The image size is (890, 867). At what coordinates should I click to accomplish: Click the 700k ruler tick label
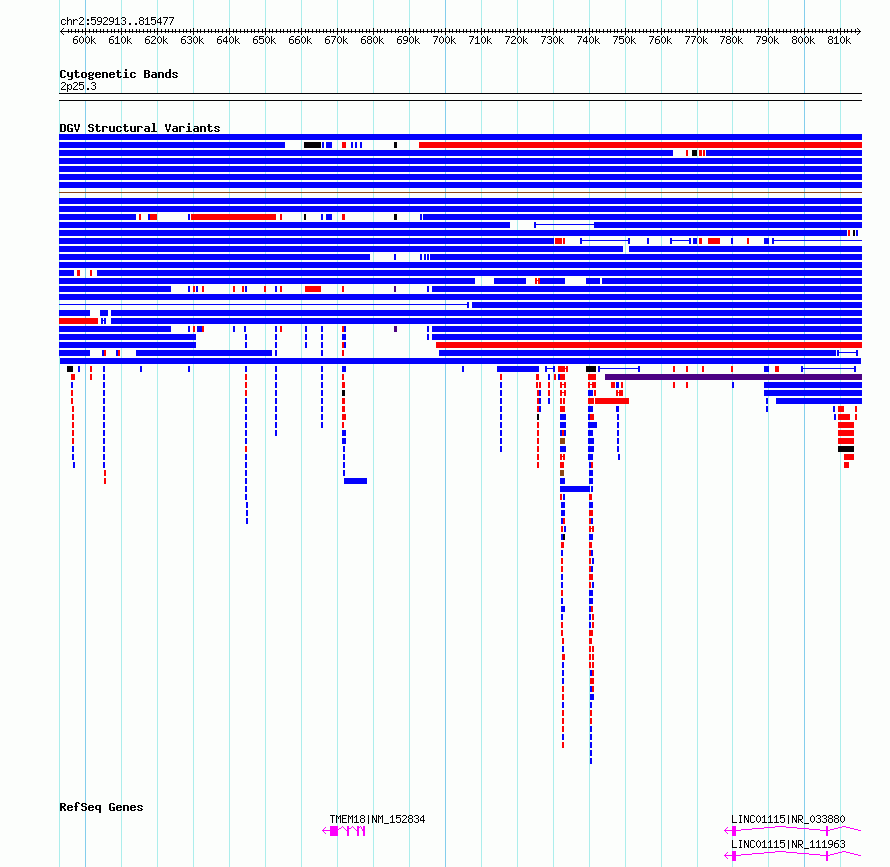click(444, 40)
